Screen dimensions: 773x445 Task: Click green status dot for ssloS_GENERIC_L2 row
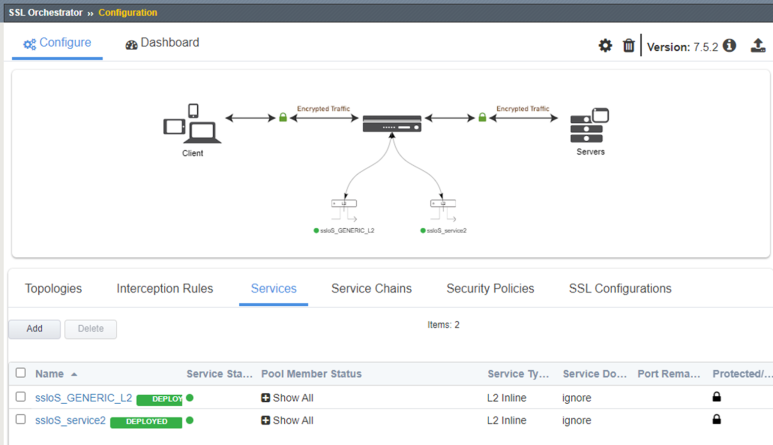pos(190,398)
